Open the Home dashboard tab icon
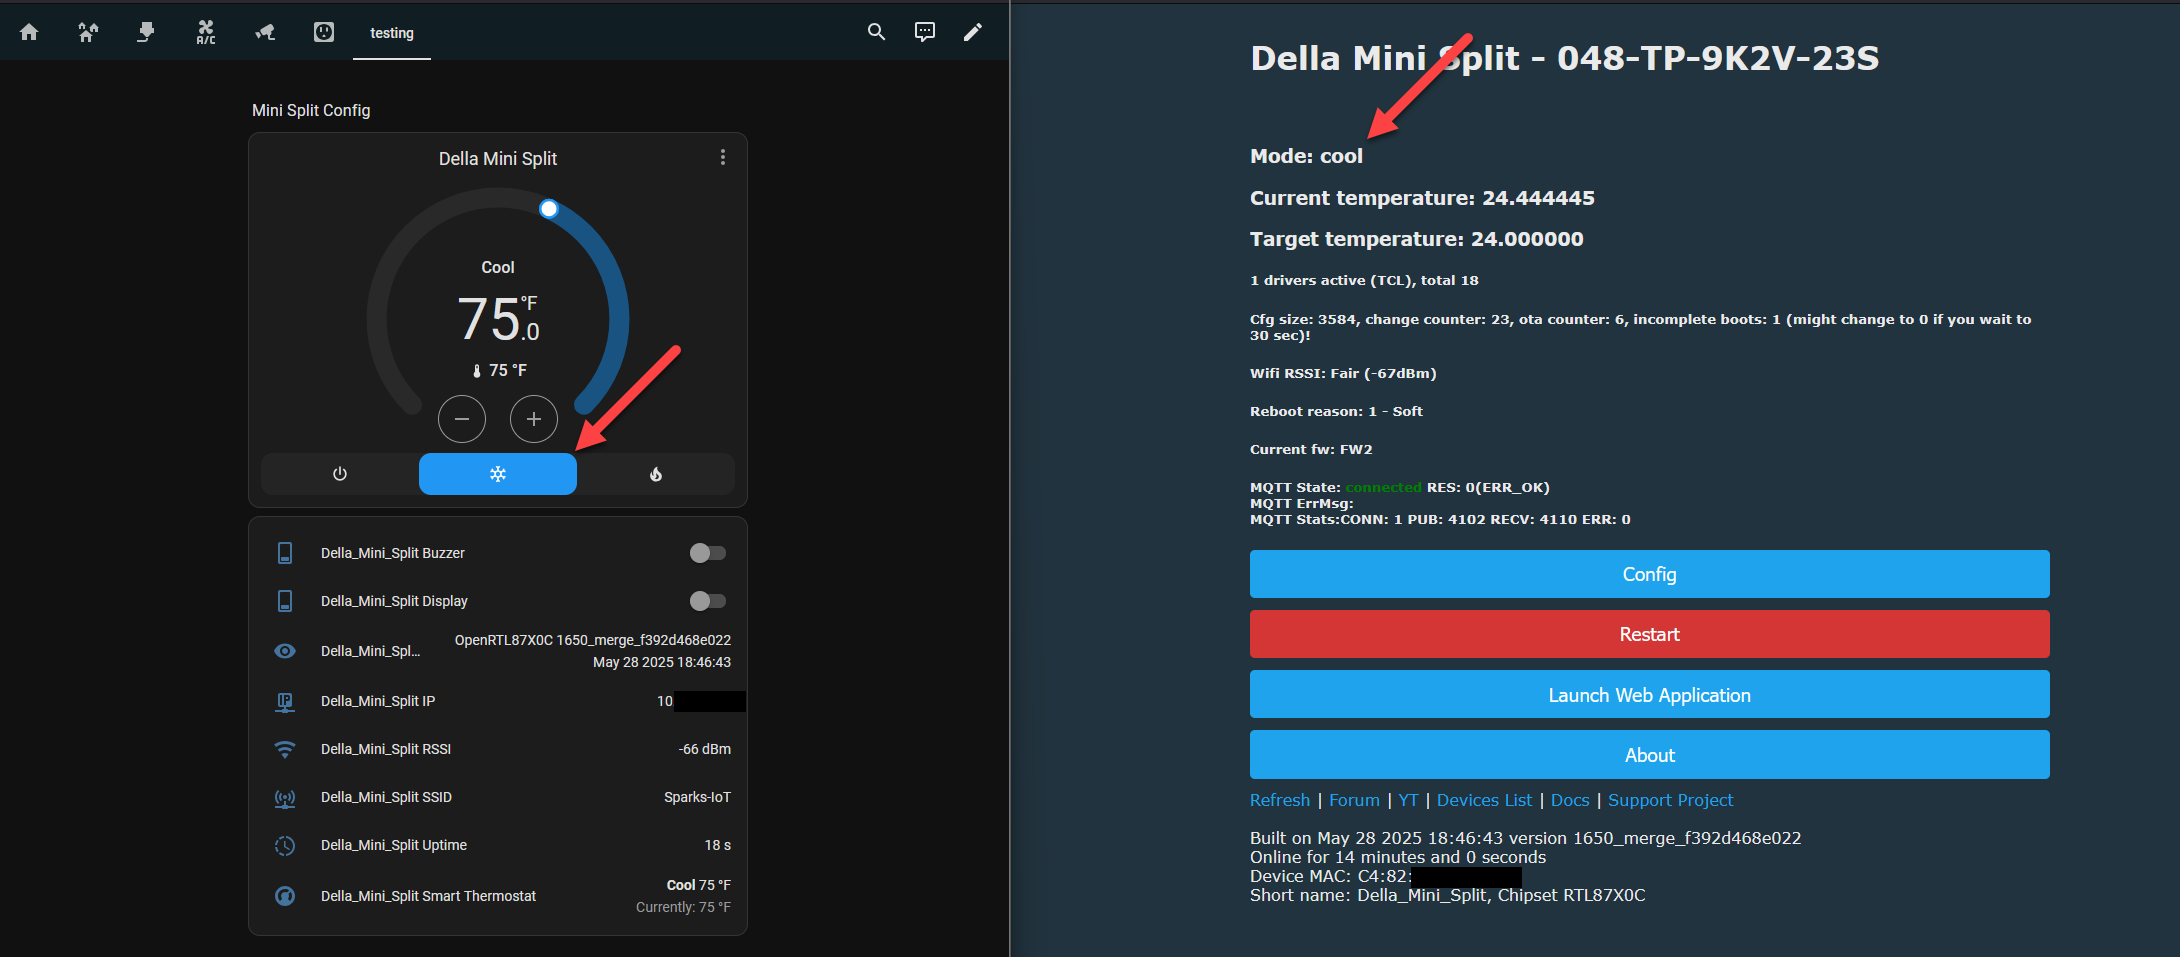 point(29,32)
